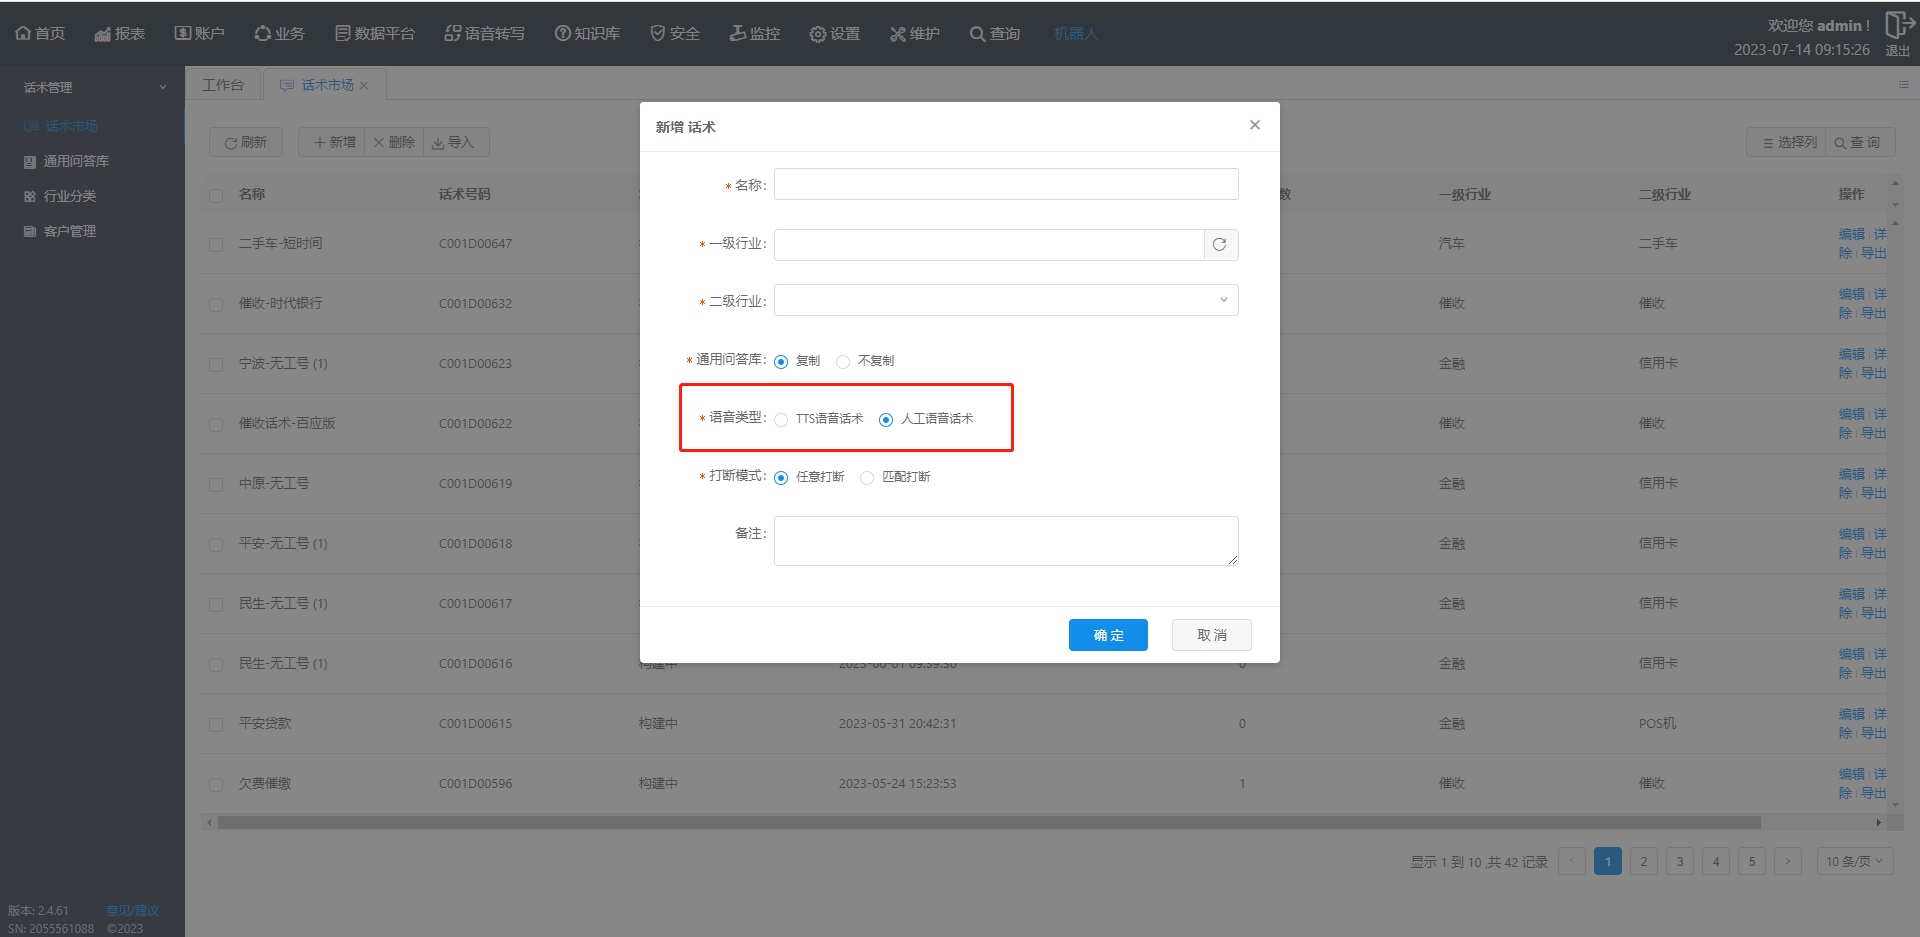Viewport: 1920px width, 937px height.
Task: Click the 知识库 icon in top navigation
Action: click(x=563, y=34)
